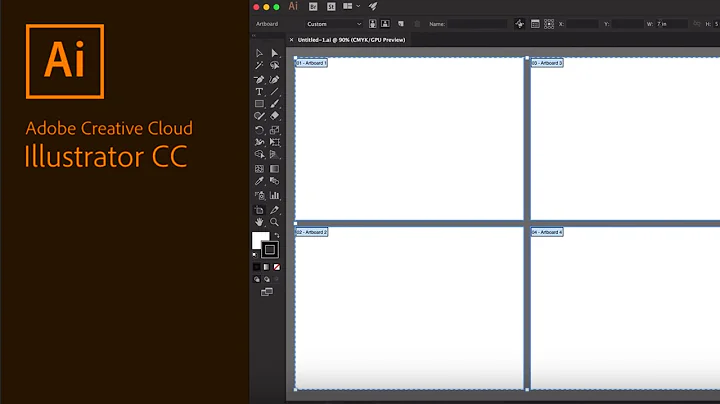Click the white Fill color swatch
This screenshot has height=404, width=720.
tap(259, 240)
